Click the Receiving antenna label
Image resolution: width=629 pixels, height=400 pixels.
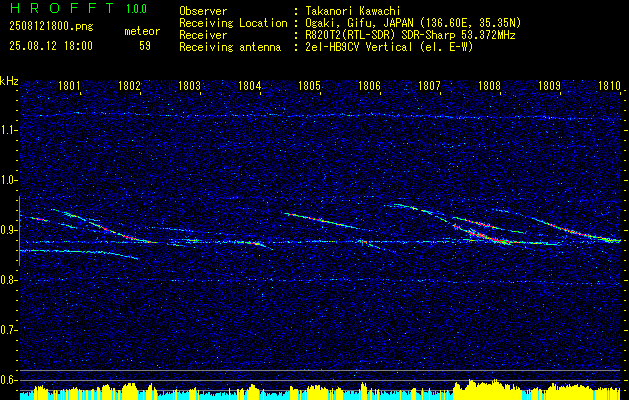tap(230, 47)
